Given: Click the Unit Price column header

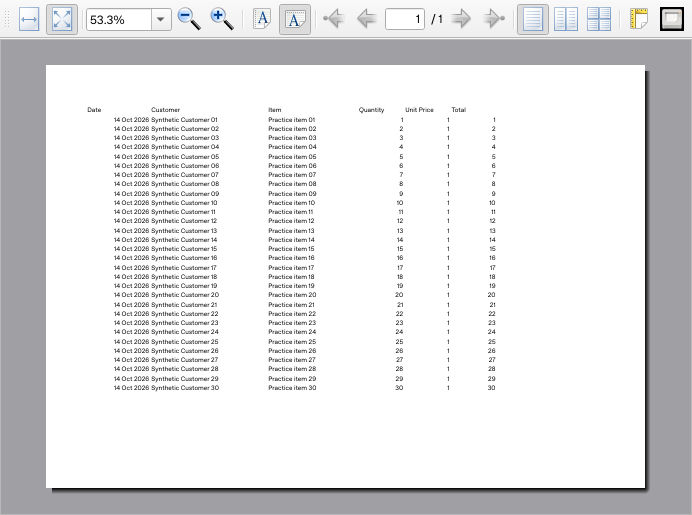Looking at the screenshot, I should (419, 110).
